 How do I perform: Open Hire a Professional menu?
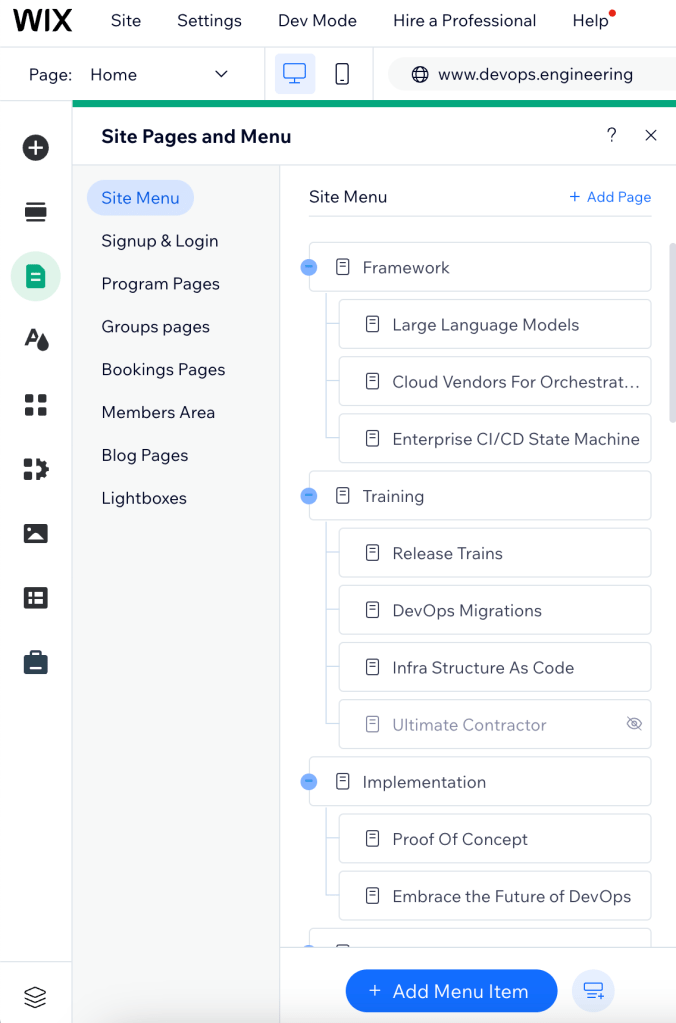click(465, 21)
